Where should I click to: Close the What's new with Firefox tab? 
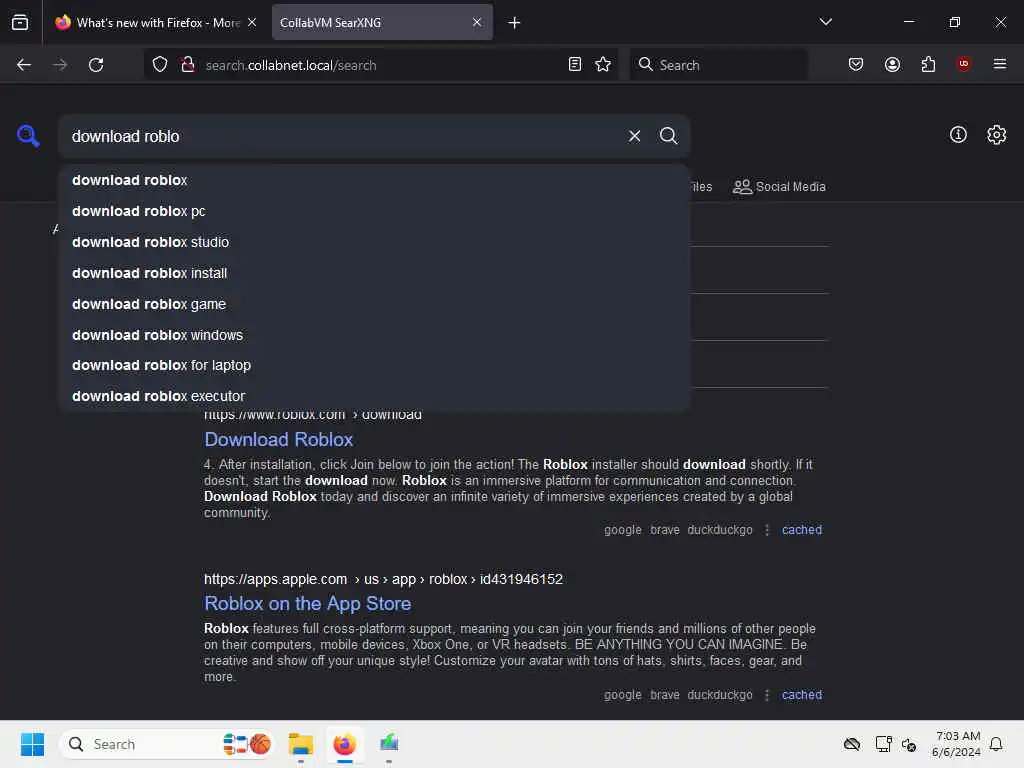tap(252, 22)
